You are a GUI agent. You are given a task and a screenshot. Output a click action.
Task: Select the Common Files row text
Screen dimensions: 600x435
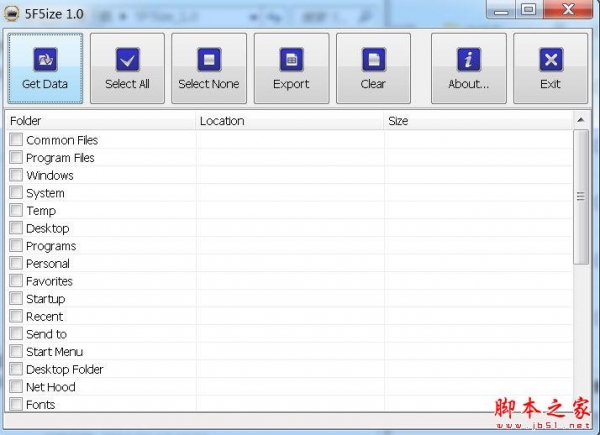(62, 140)
